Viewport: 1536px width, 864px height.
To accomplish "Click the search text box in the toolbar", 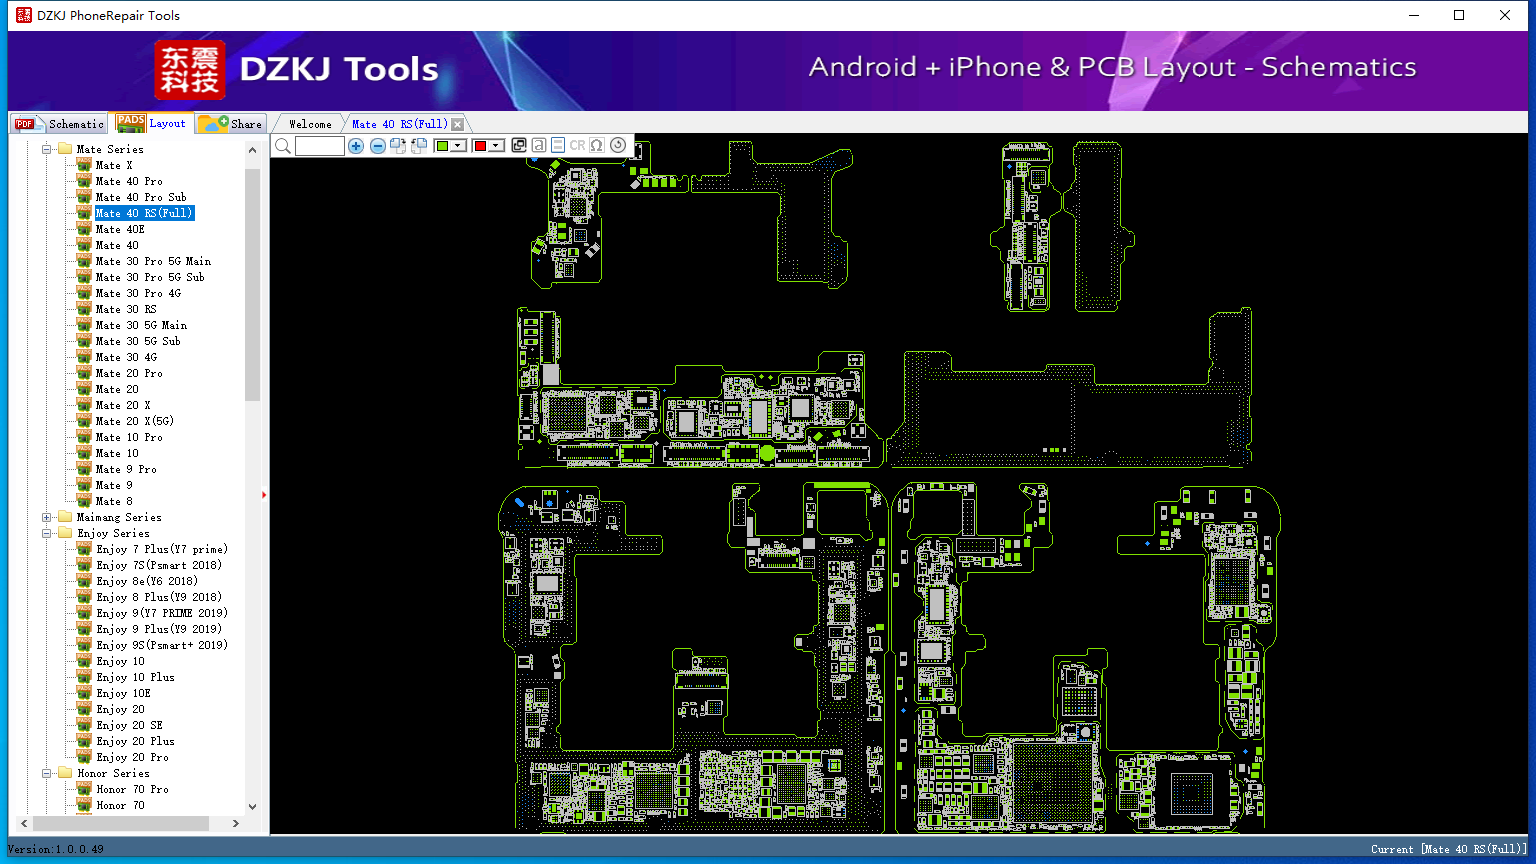I will [x=320, y=146].
